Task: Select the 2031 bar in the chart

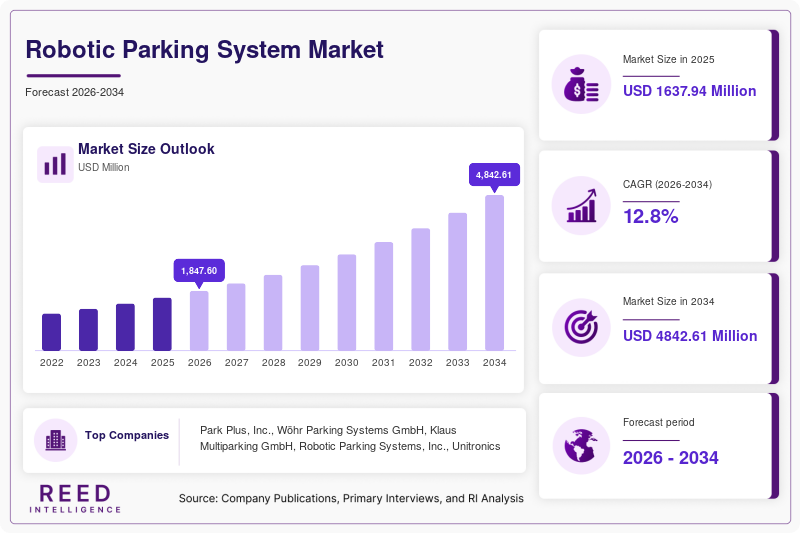Action: pos(384,296)
